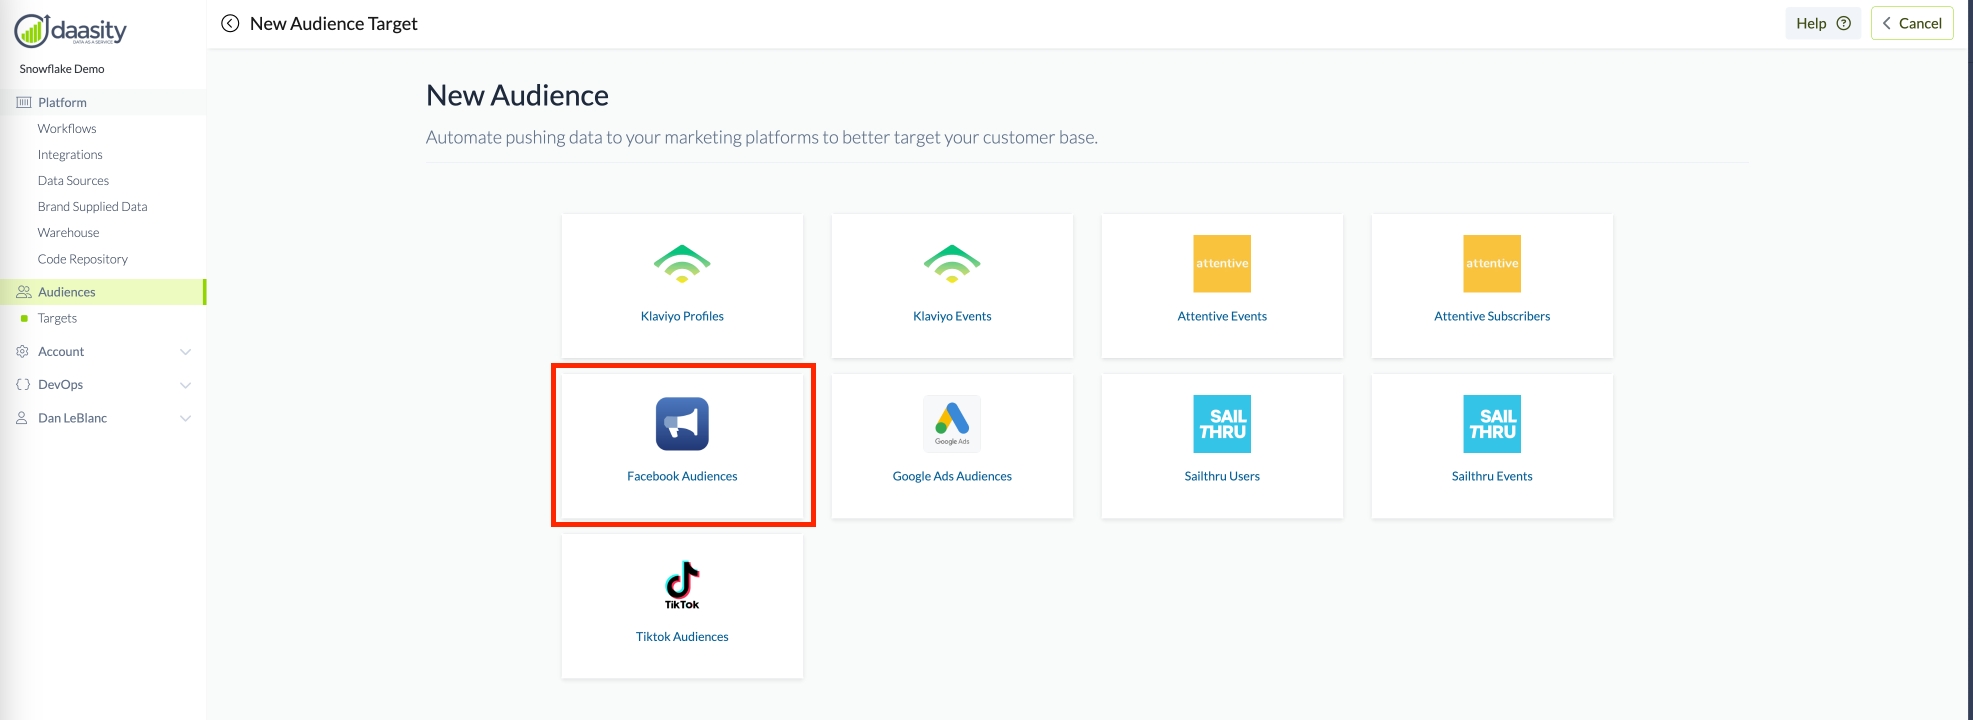Click the Audiences people icon in sidebar
This screenshot has height=720, width=1973.
click(x=24, y=292)
